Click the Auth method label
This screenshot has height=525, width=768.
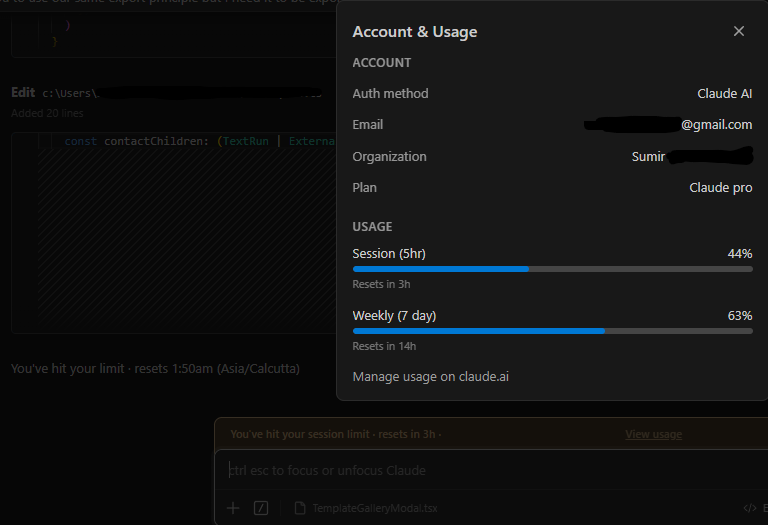pyautogui.click(x=390, y=94)
